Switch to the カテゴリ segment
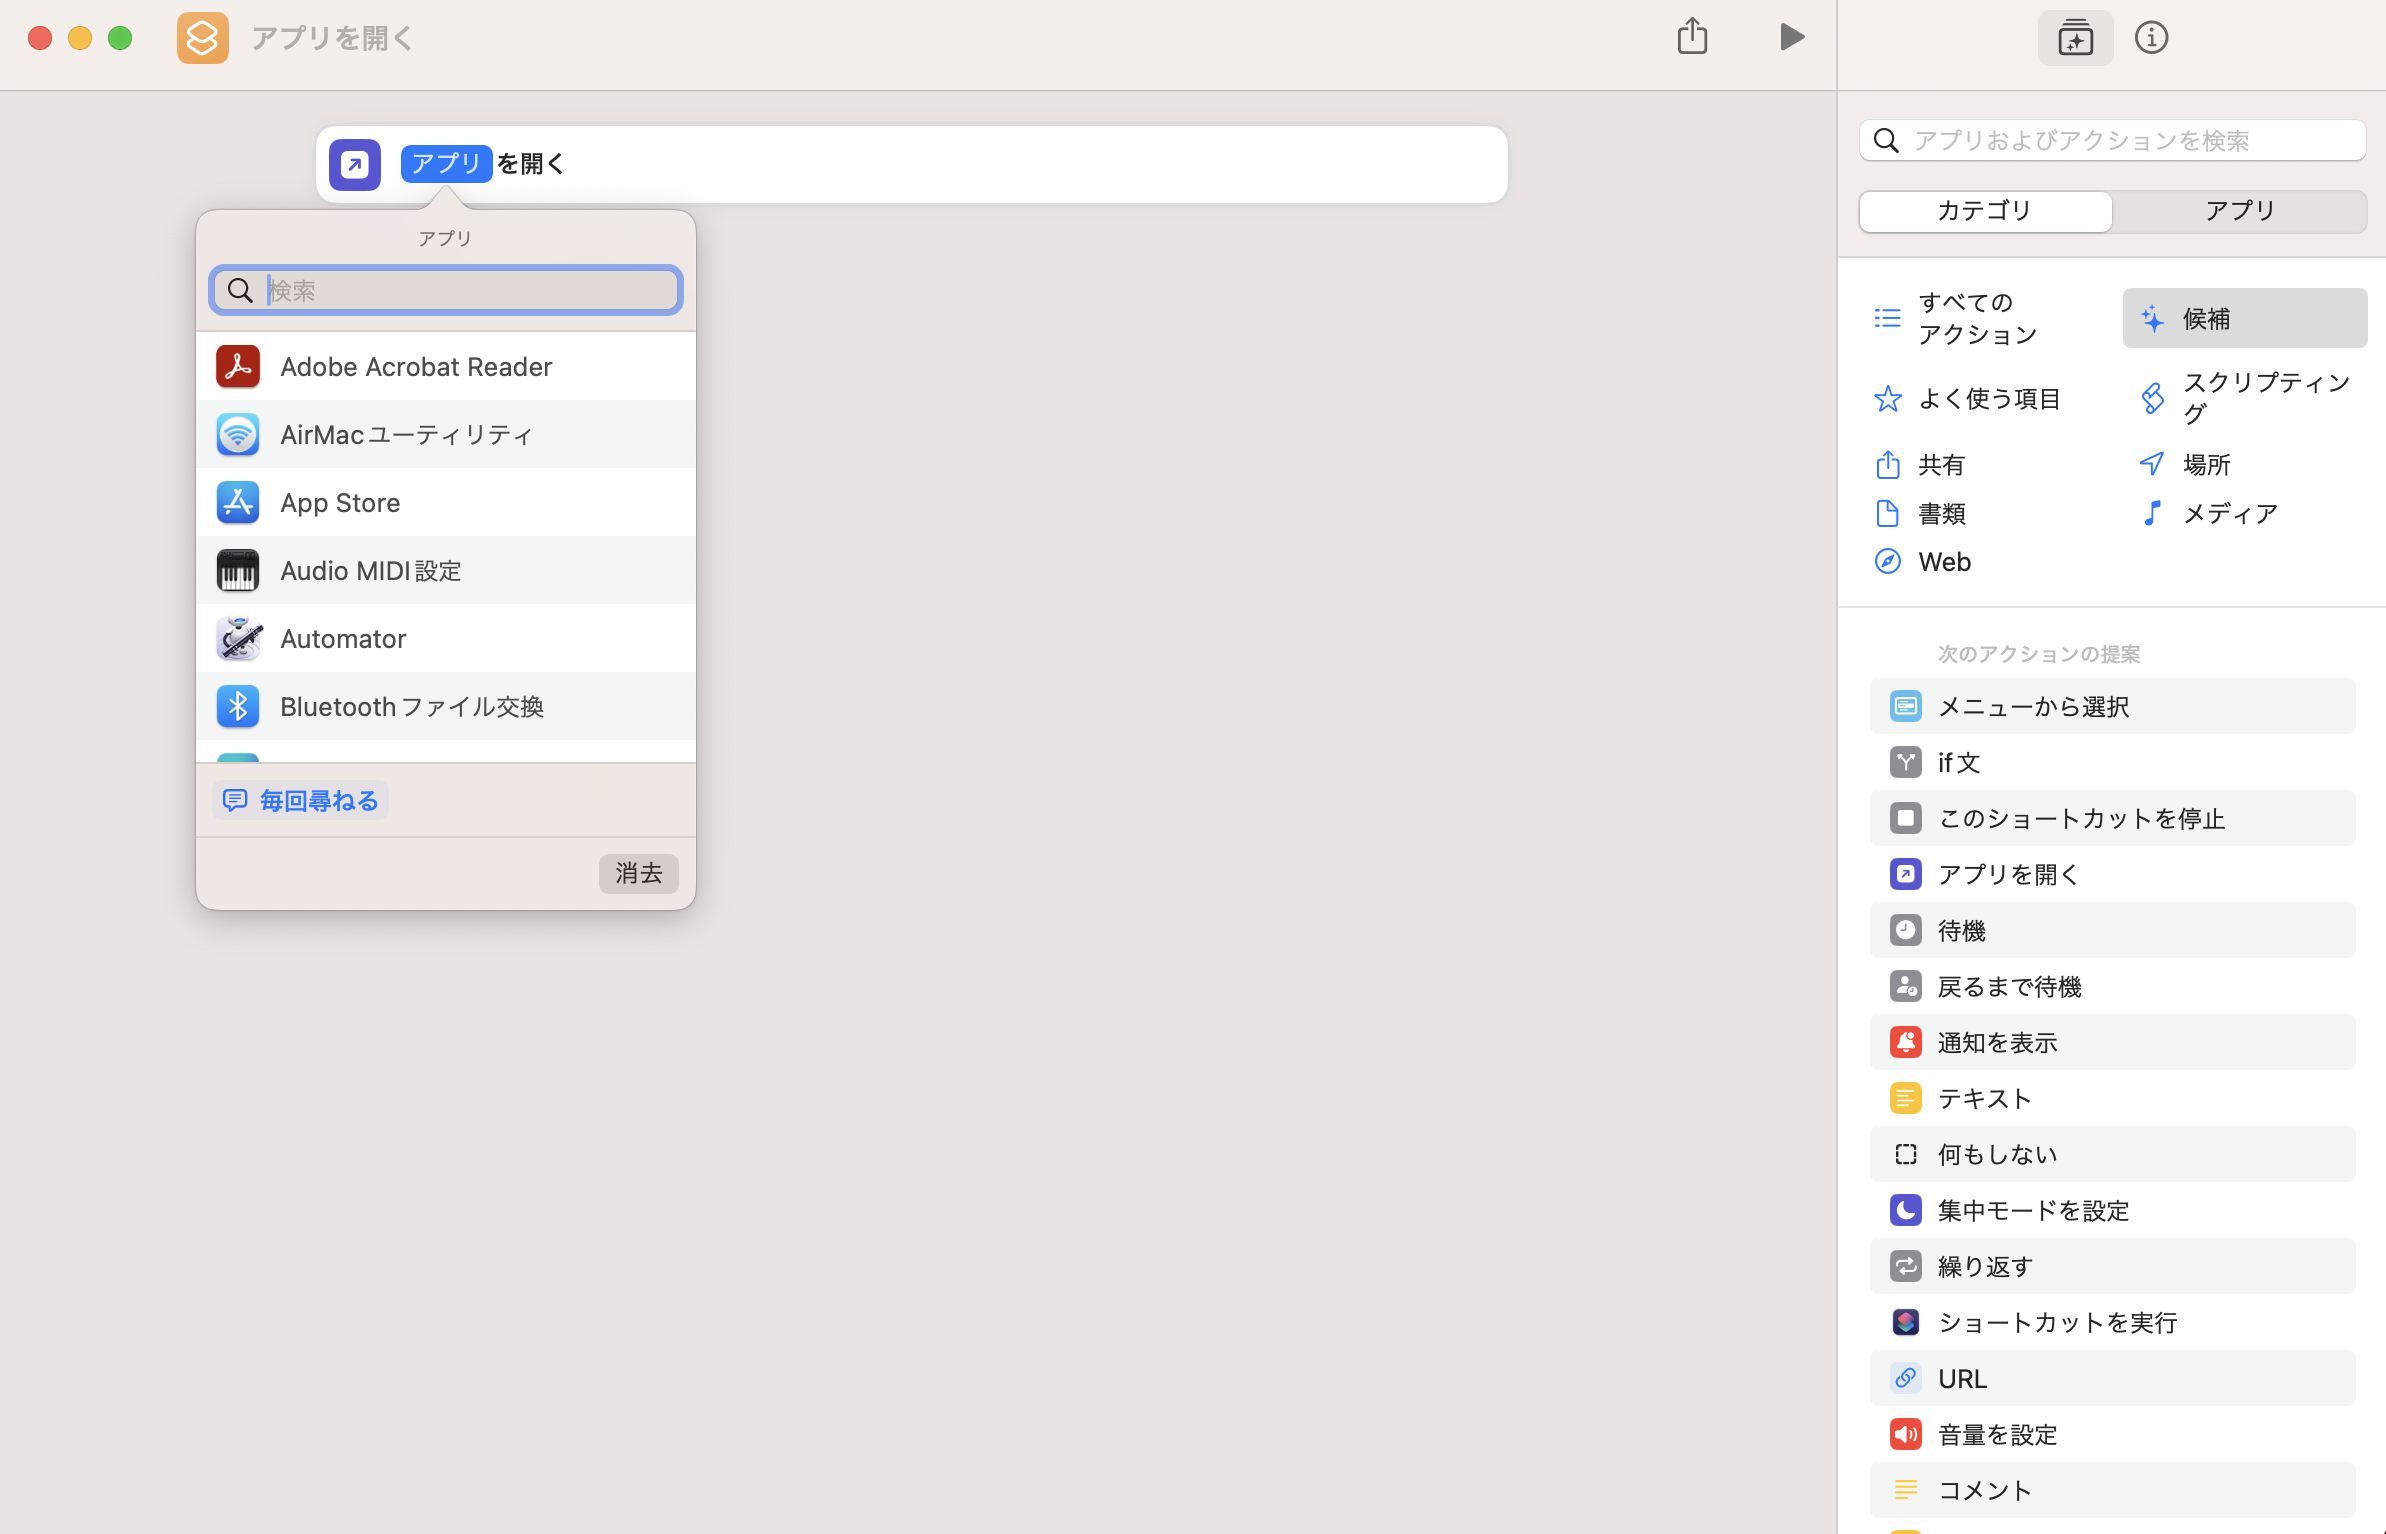This screenshot has width=2386, height=1534. [x=1985, y=211]
